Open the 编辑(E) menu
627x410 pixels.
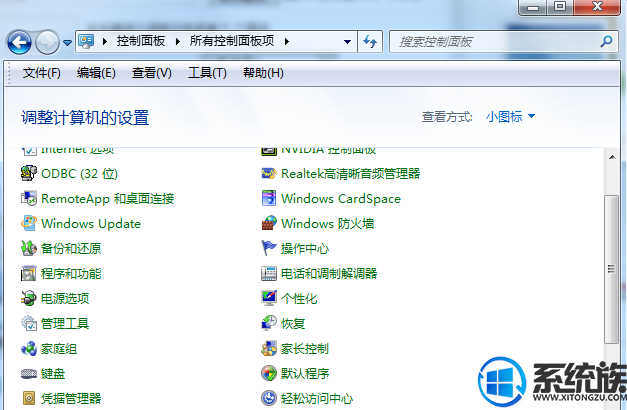click(x=96, y=73)
